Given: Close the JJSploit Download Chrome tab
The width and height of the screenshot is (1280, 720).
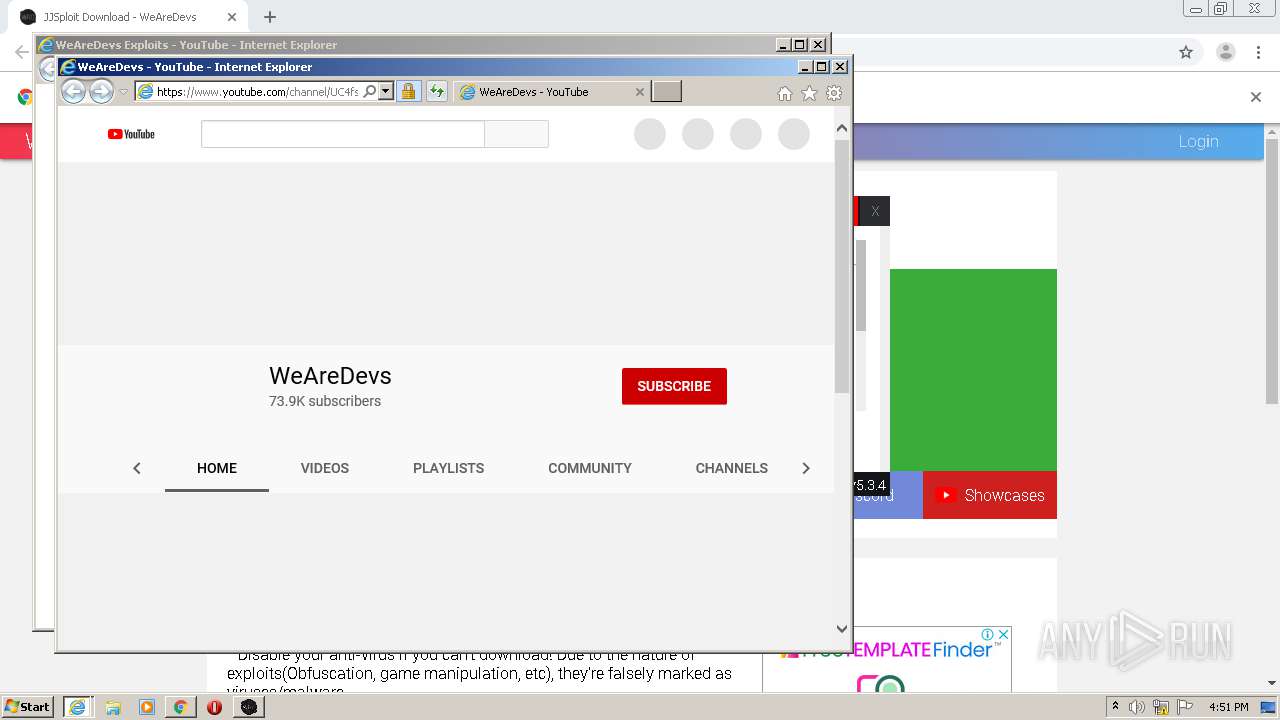Looking at the screenshot, I should (231, 17).
